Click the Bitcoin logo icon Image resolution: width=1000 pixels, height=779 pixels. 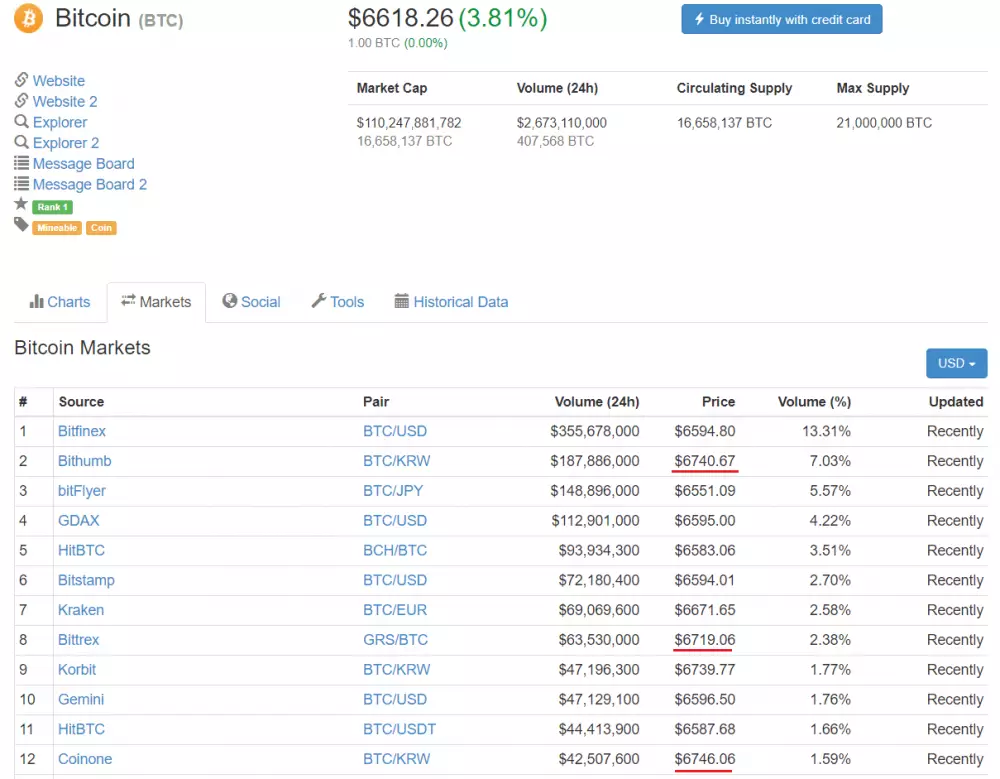point(27,18)
